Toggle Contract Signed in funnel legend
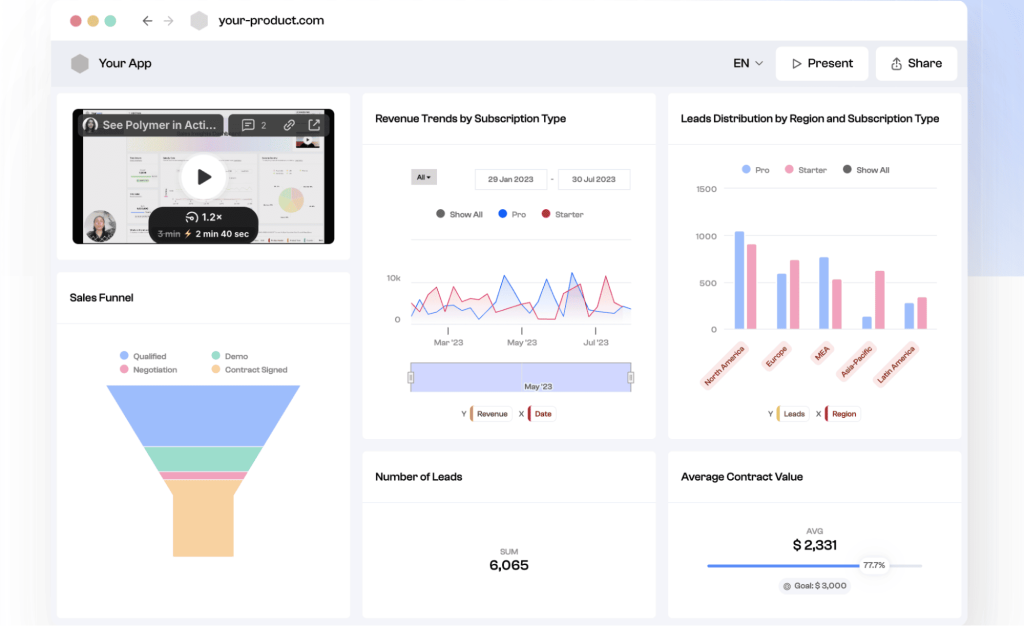 tap(249, 369)
